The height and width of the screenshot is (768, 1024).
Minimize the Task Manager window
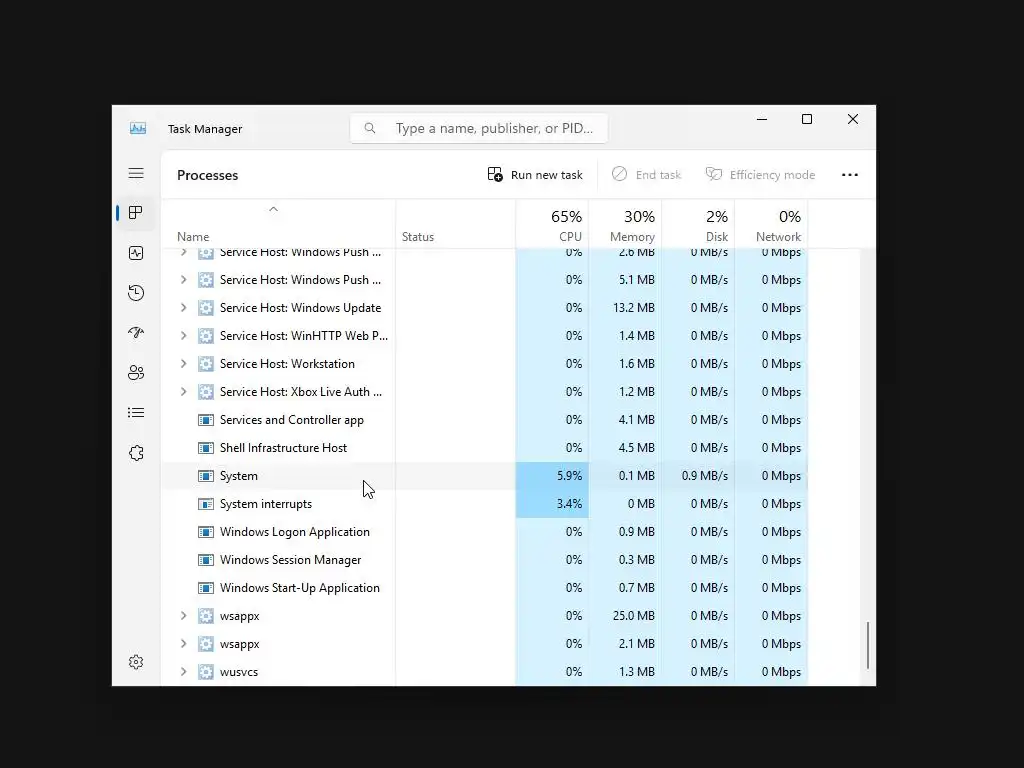tap(761, 119)
